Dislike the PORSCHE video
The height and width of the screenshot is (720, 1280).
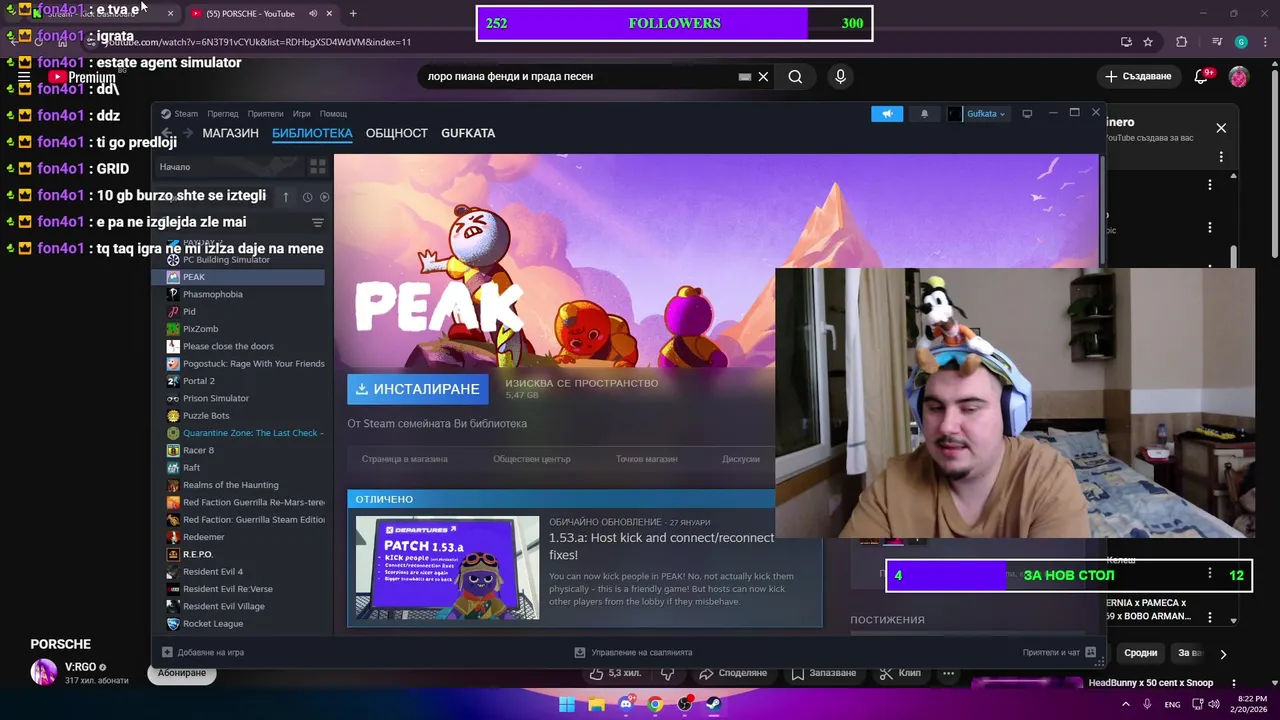pos(668,673)
